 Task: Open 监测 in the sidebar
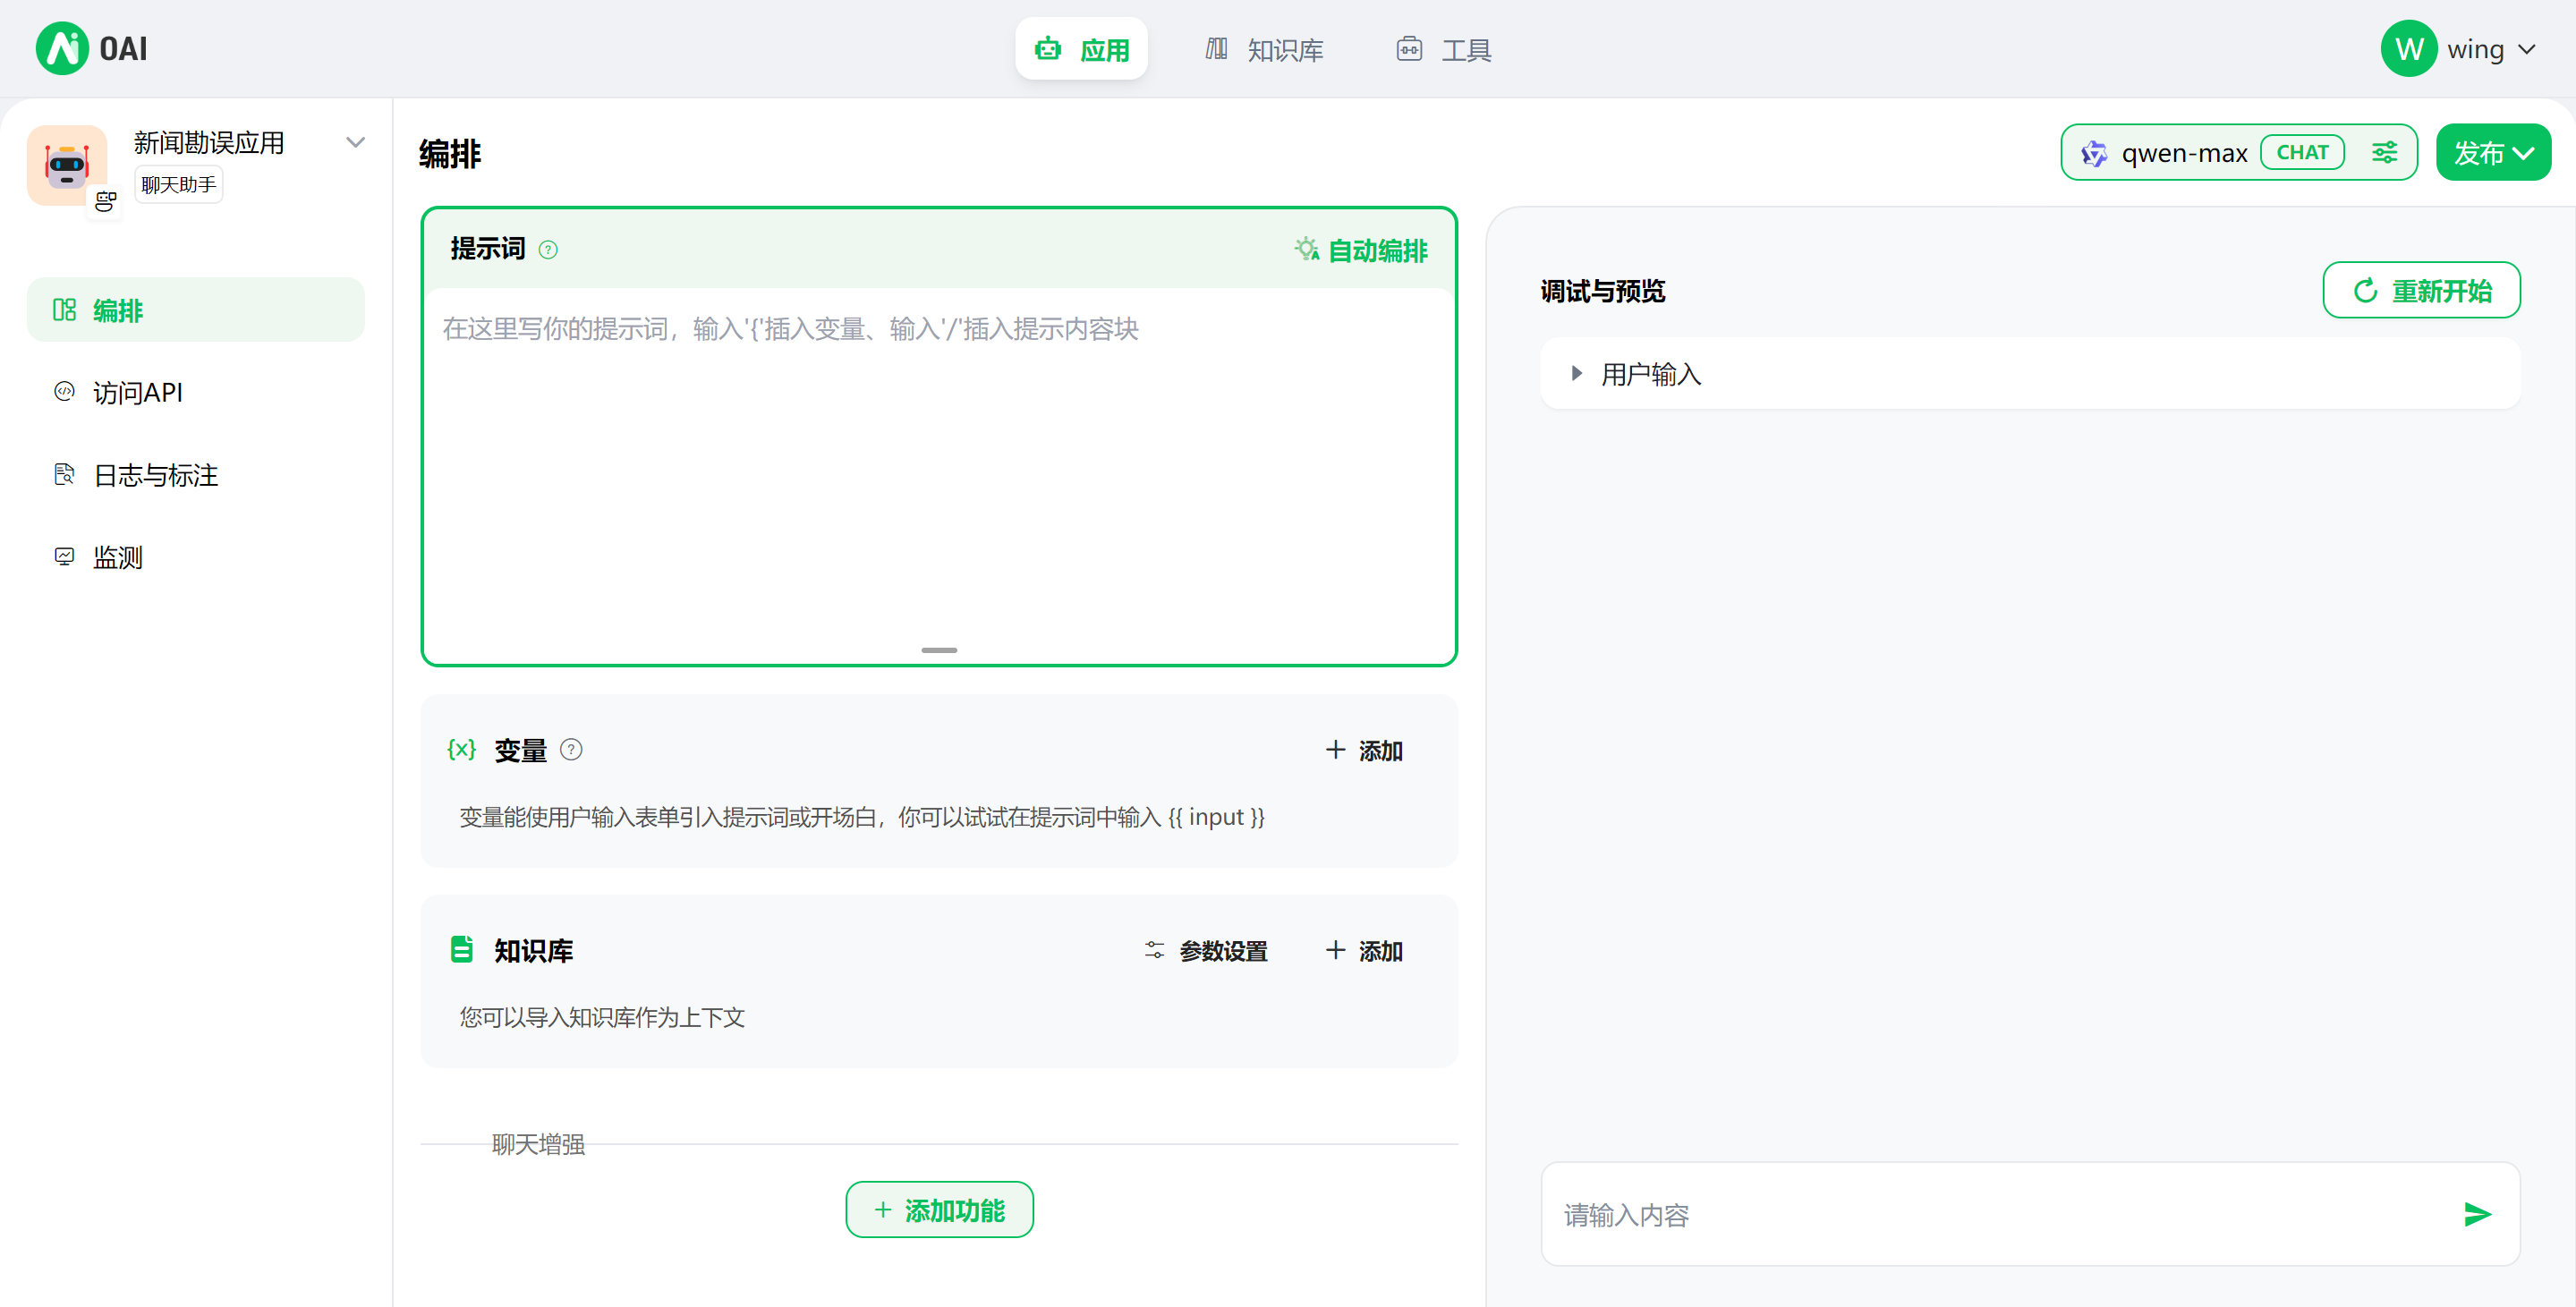[x=196, y=556]
